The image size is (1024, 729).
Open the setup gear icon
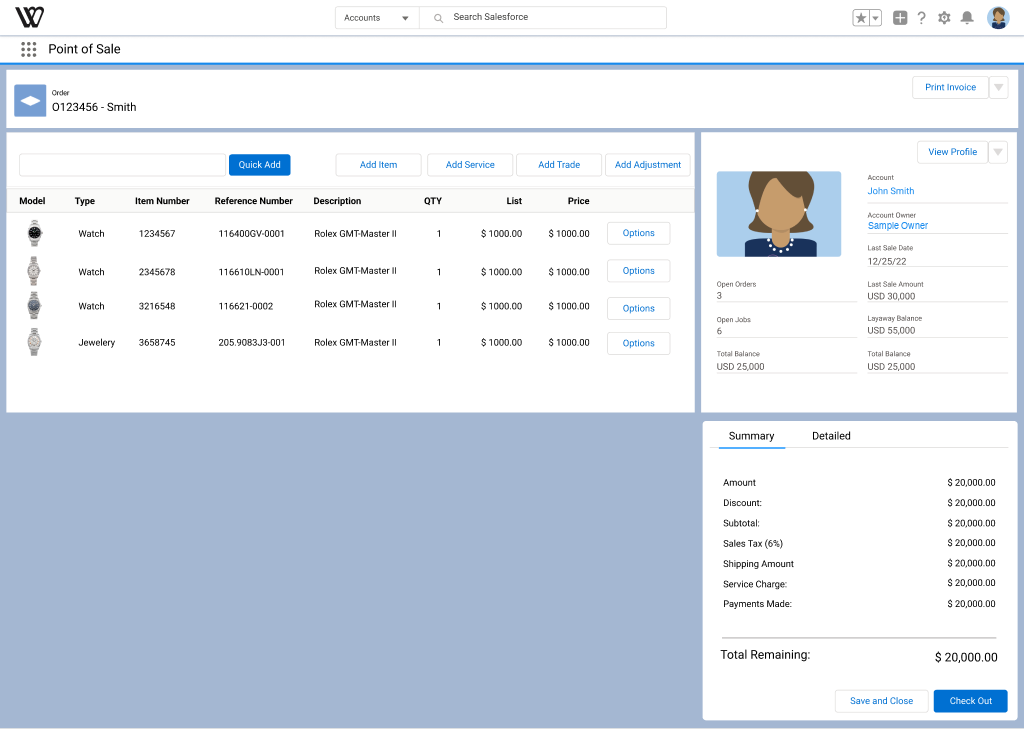coord(944,18)
